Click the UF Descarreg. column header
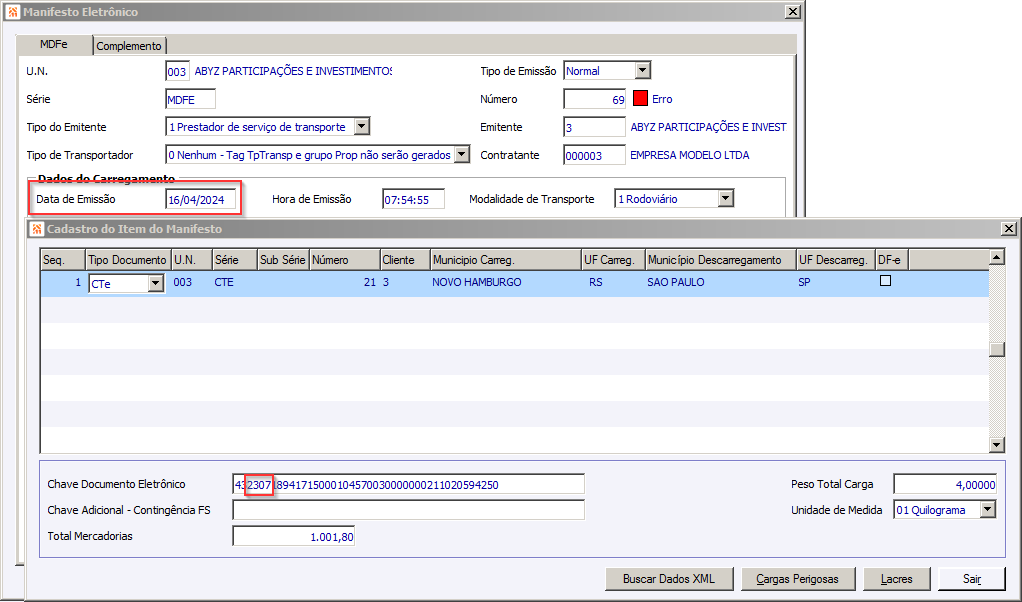Viewport: 1022px width, 602px height. pos(836,259)
